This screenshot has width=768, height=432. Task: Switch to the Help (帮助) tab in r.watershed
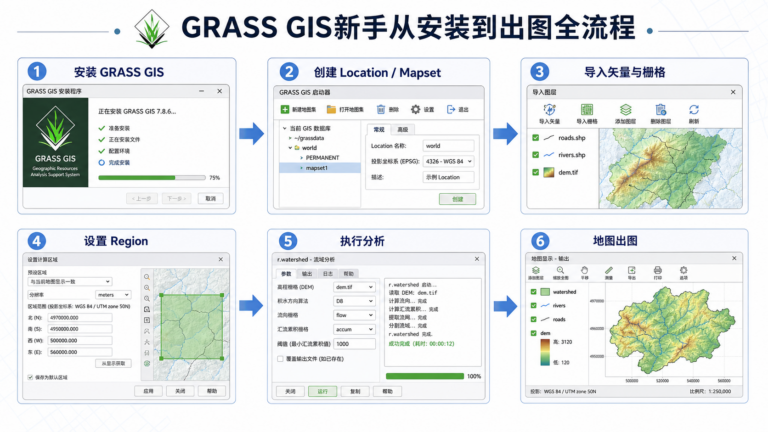[x=348, y=273]
